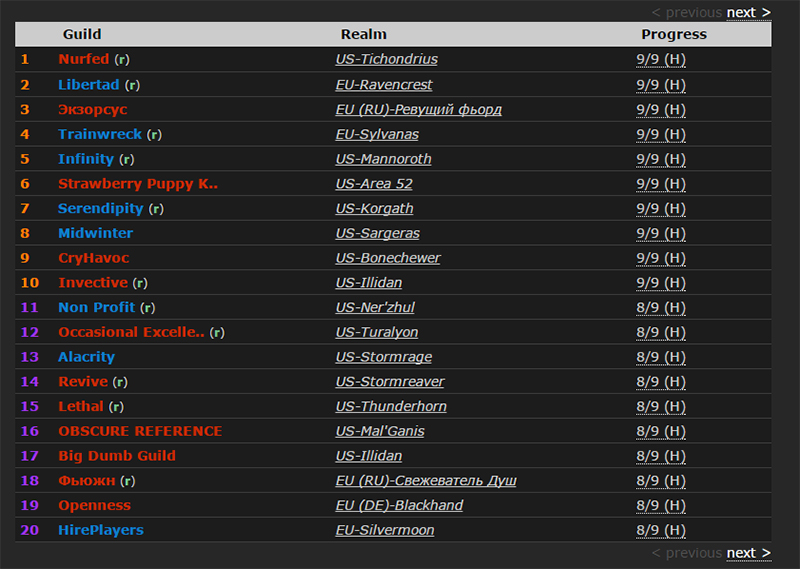Open the Openness guild link
The height and width of the screenshot is (569, 800).
[94, 506]
